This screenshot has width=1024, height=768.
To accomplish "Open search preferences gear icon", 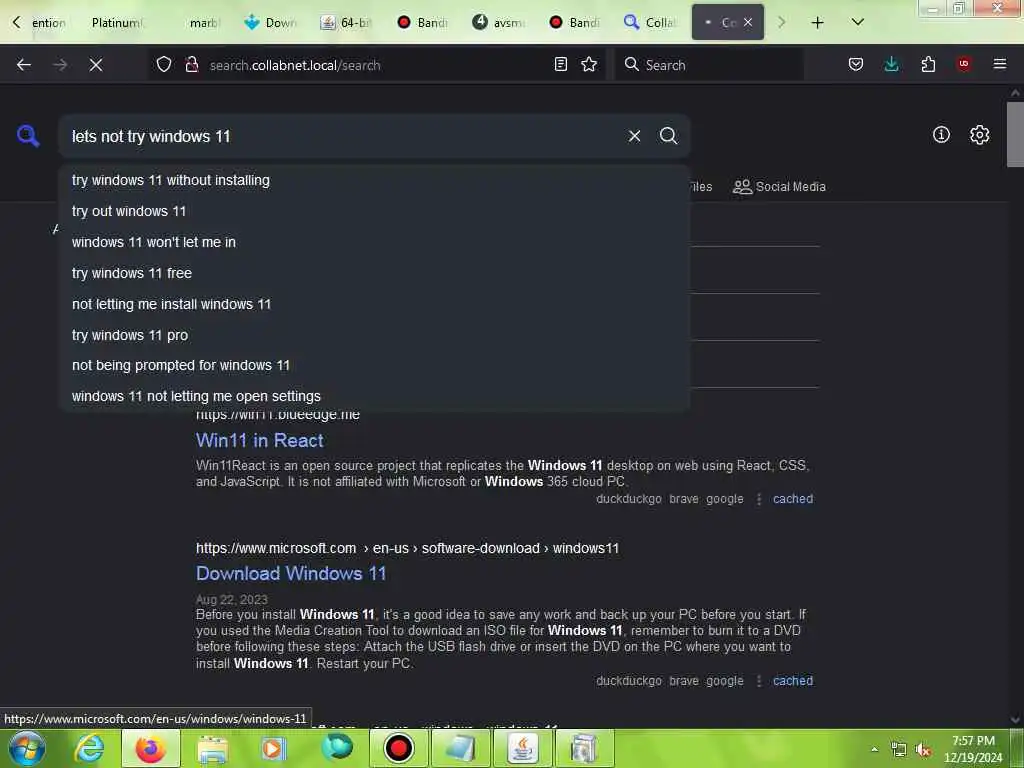I will click(979, 135).
